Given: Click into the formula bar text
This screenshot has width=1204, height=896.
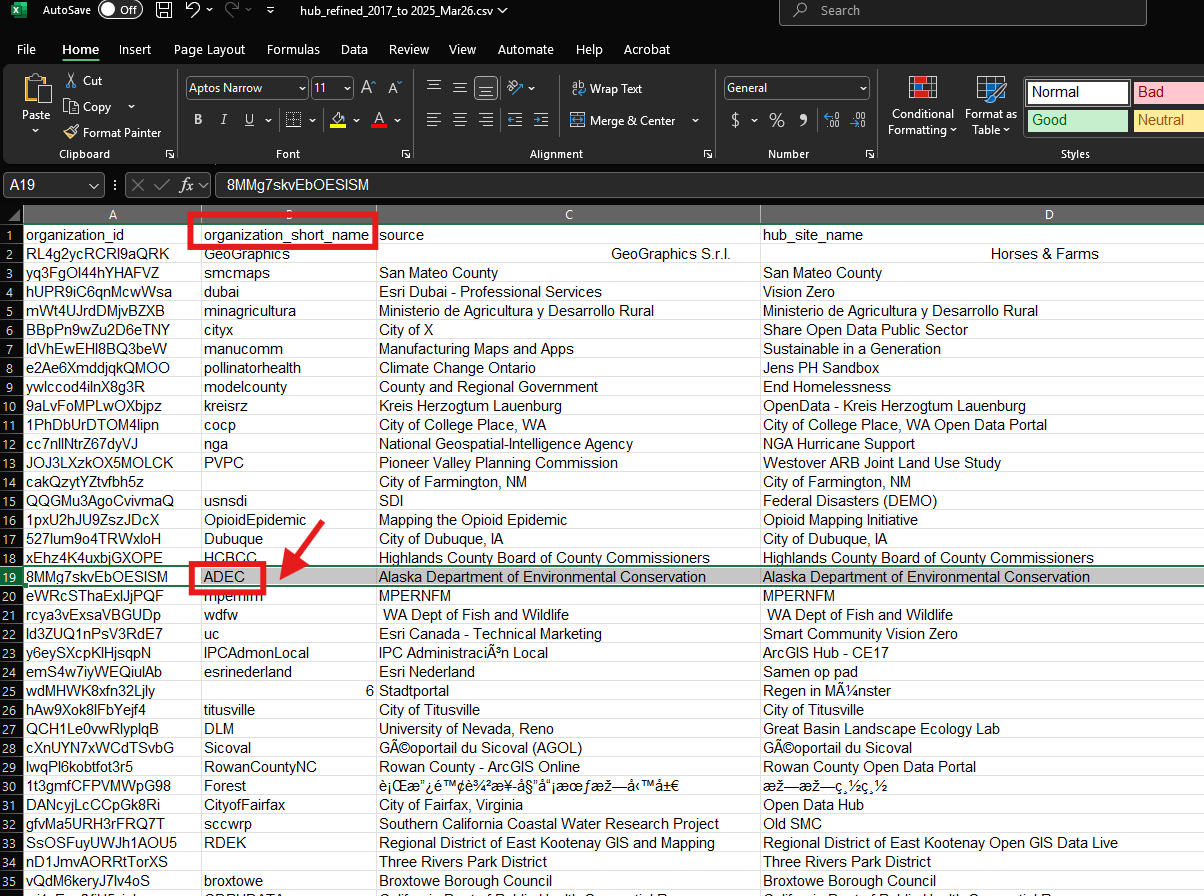Looking at the screenshot, I should (708, 185).
